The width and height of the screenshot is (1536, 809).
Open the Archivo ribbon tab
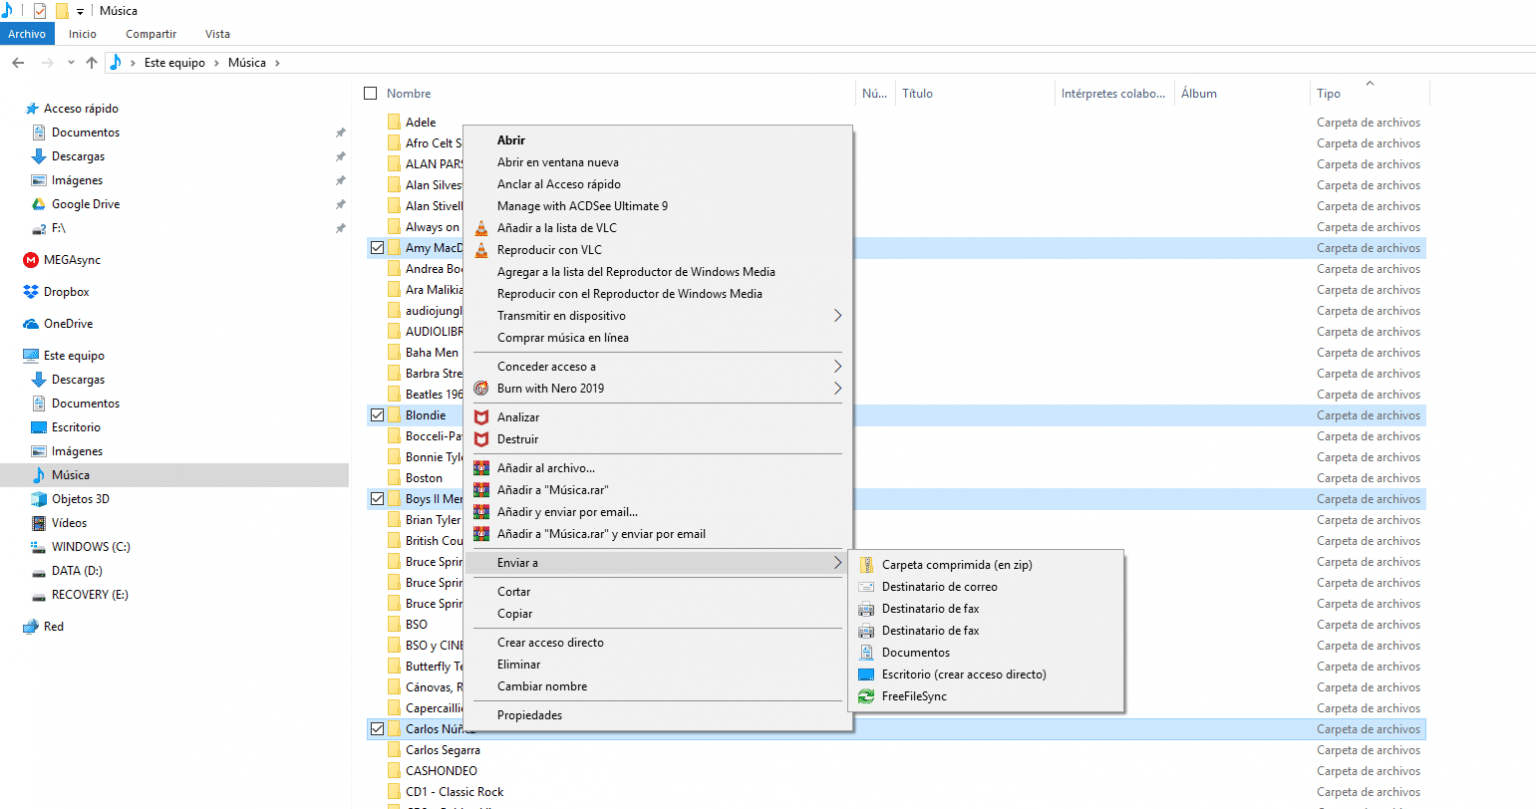27,34
